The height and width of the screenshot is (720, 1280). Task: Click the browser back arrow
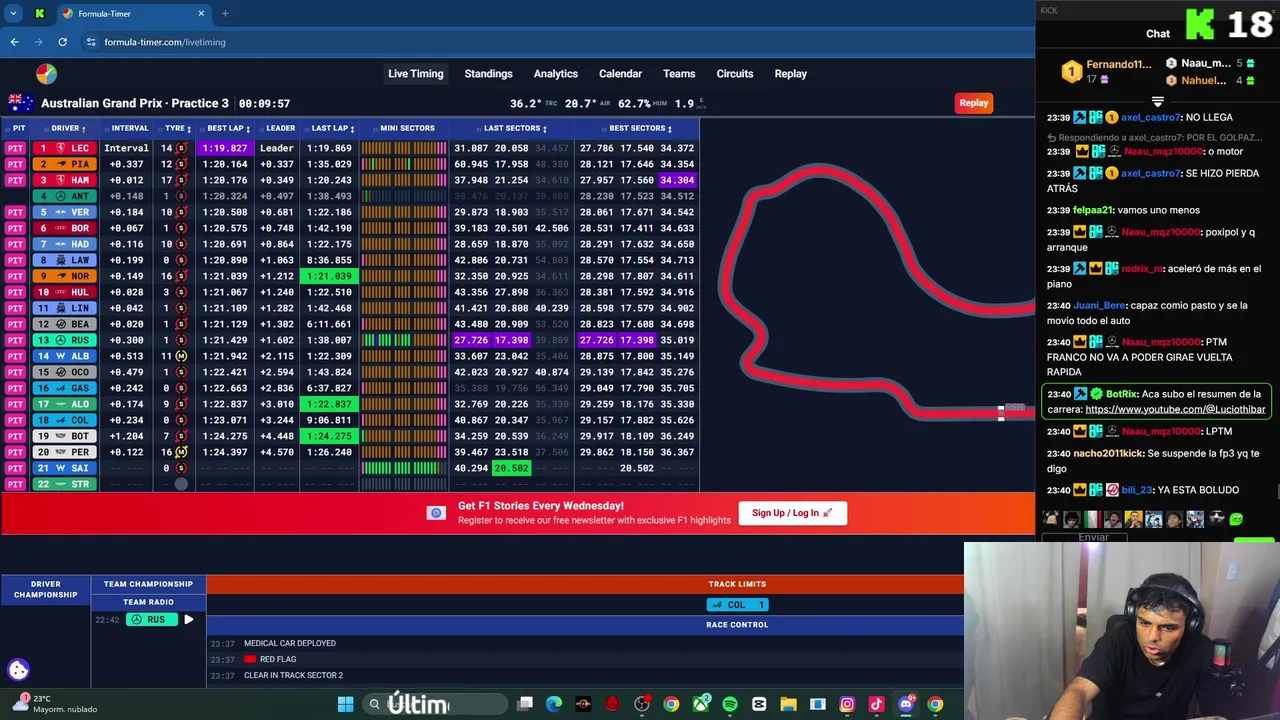pos(14,42)
